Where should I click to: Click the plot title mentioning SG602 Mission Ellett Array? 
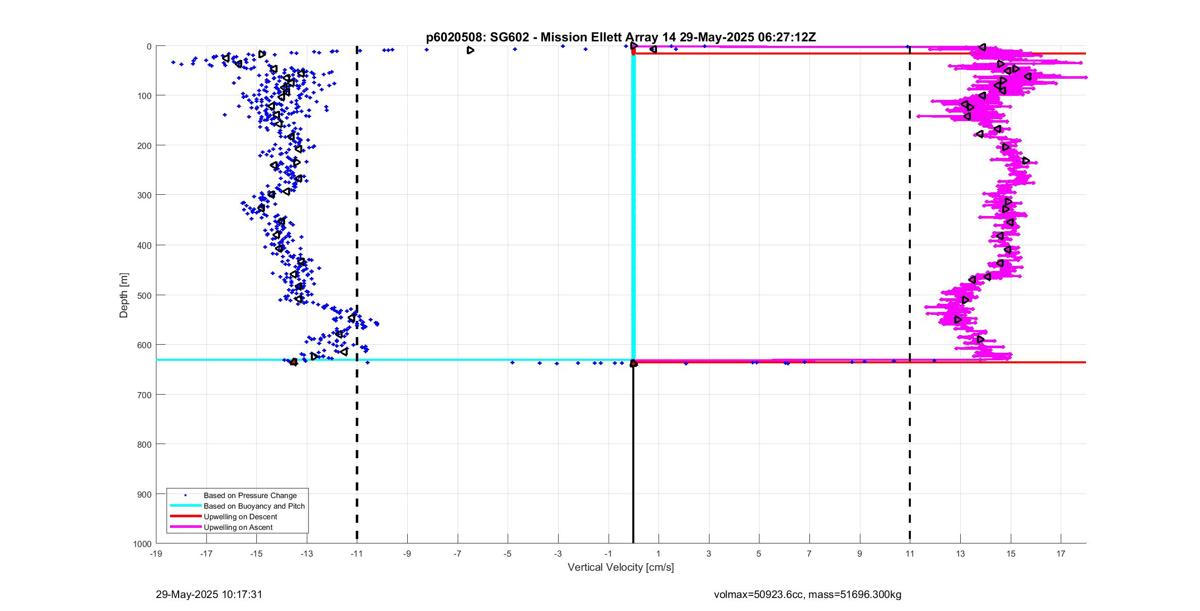[621, 37]
